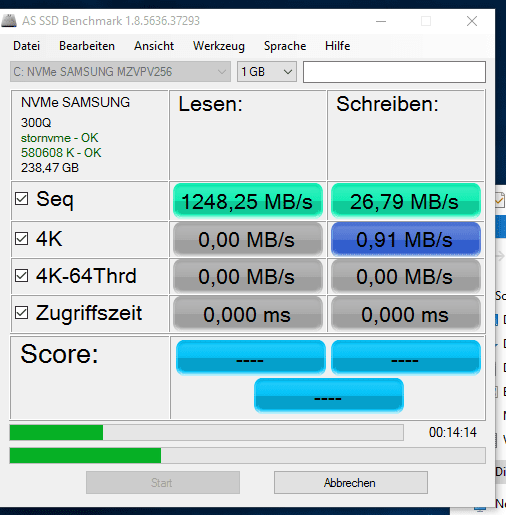This screenshot has width=506, height=515.
Task: Click the Schreiben: column header
Action: pyautogui.click(x=387, y=104)
